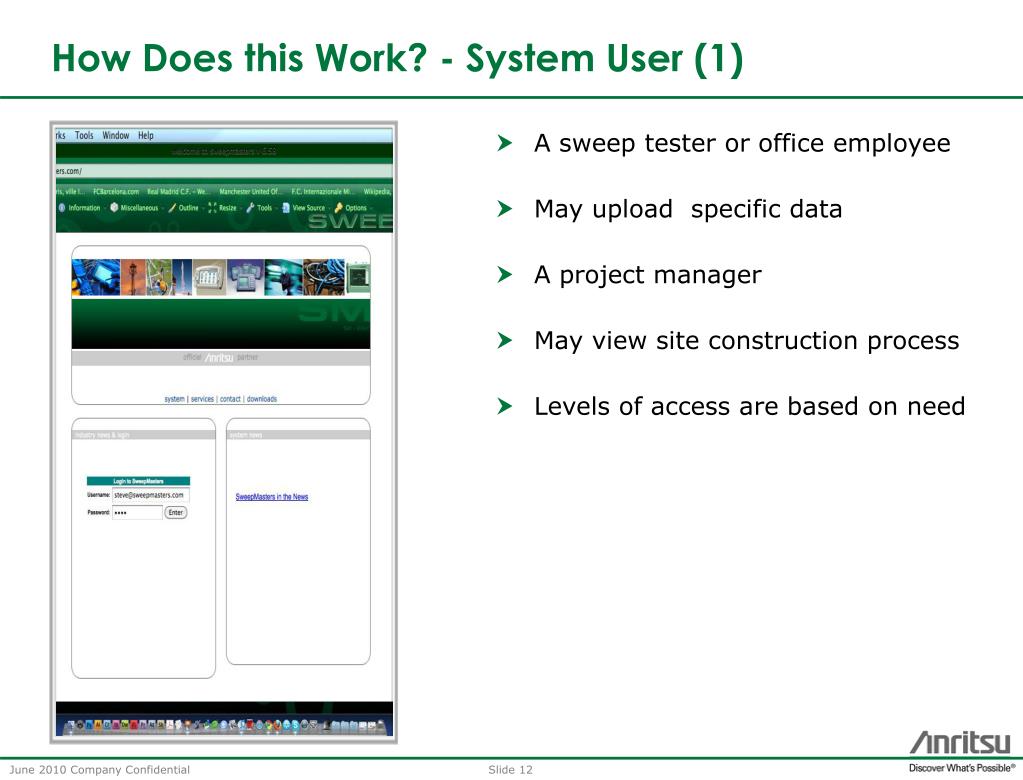Click the View Source page icon

[x=286, y=207]
